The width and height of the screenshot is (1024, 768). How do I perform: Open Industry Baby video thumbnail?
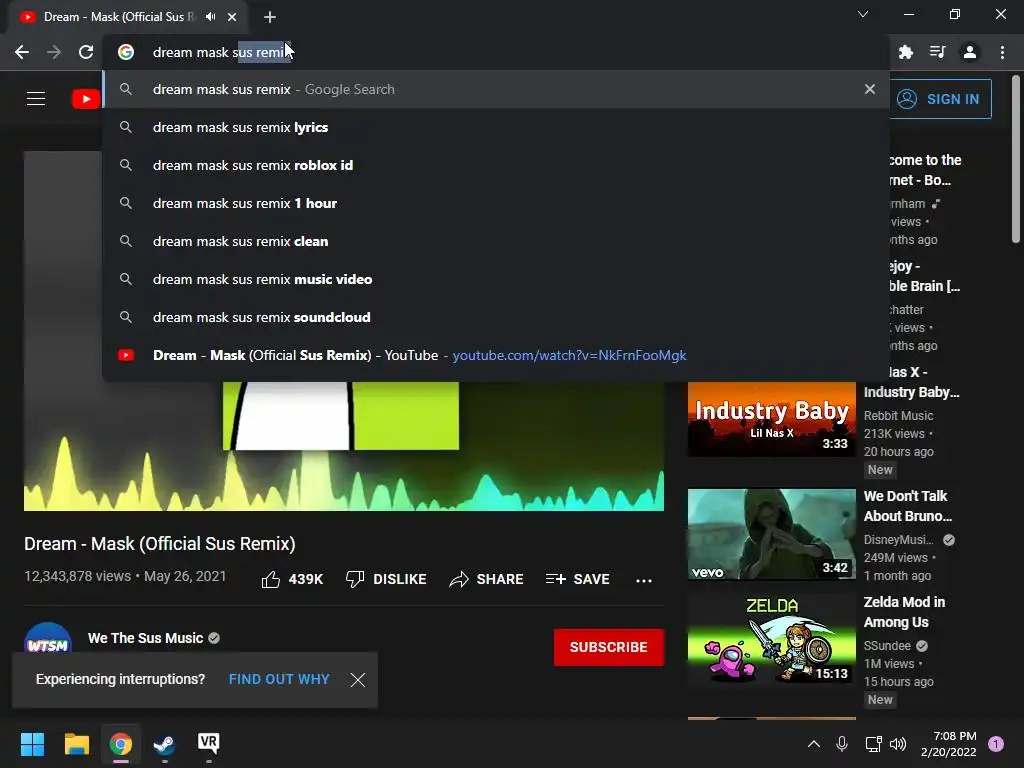(x=771, y=419)
